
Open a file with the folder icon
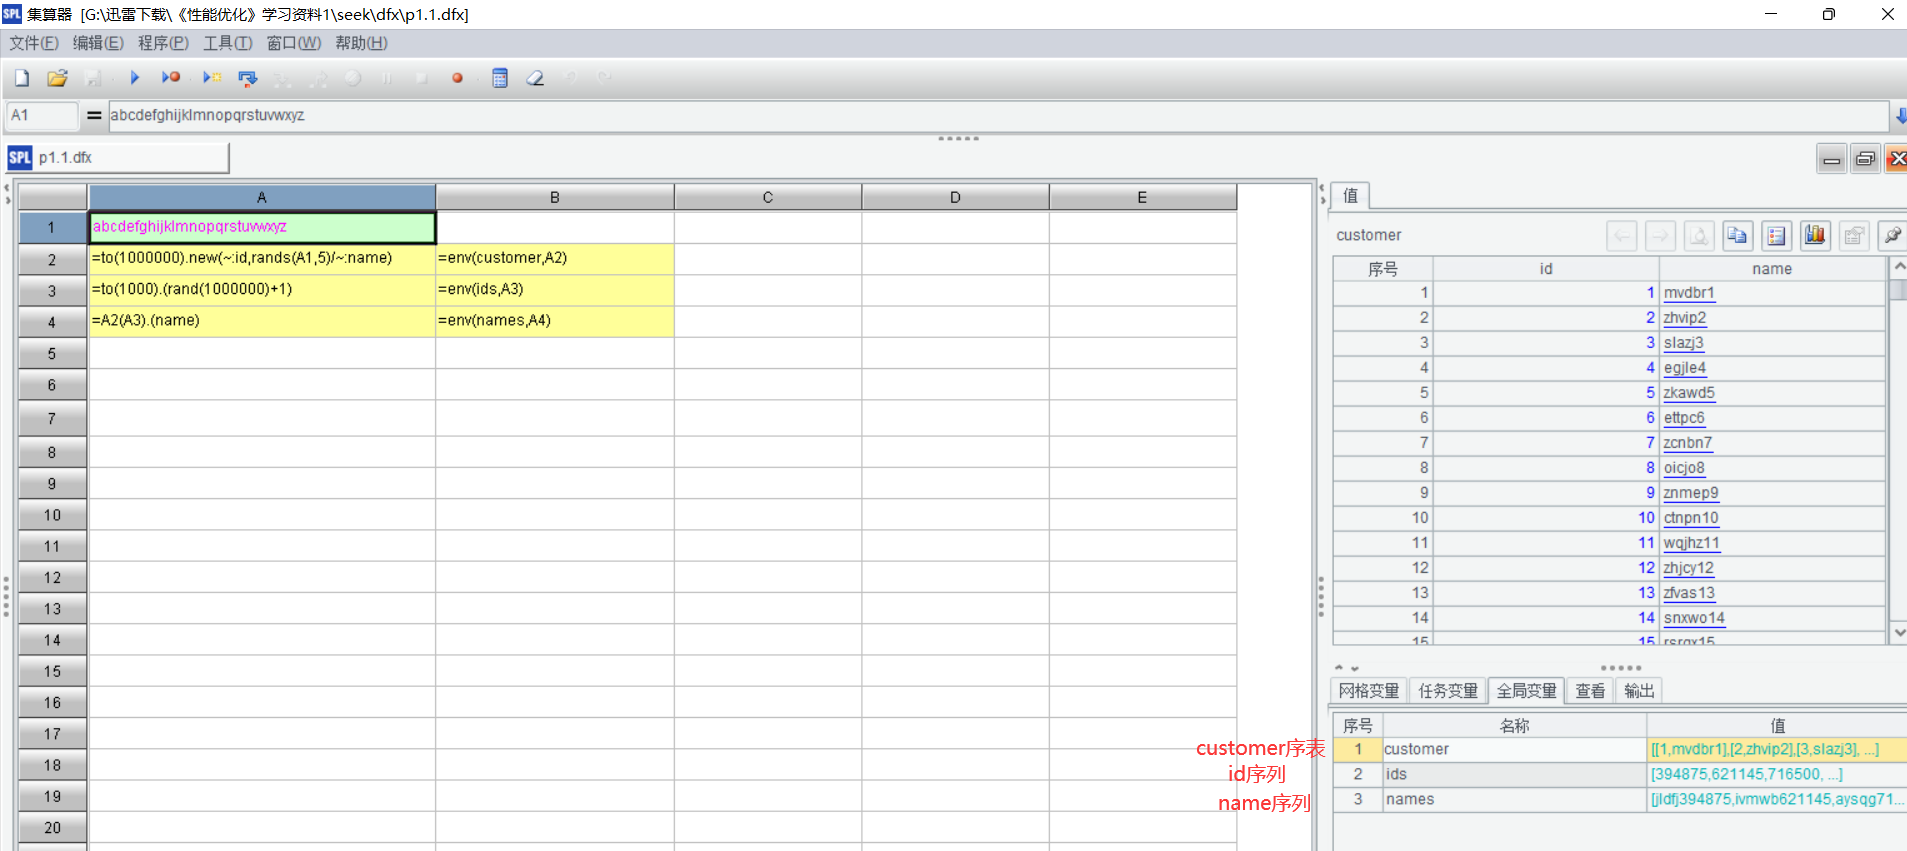[x=57, y=78]
